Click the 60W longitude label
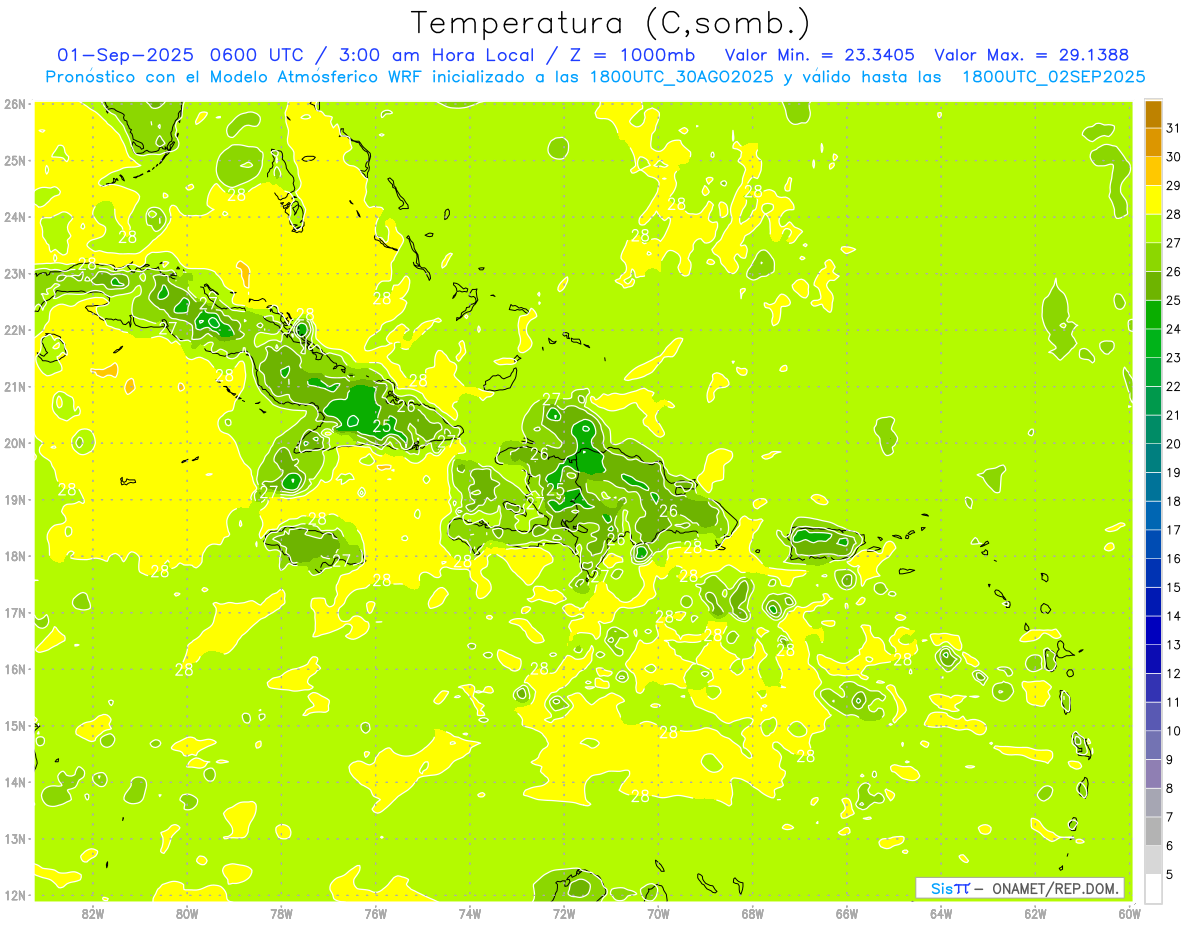This screenshot has height=927, width=1200. click(x=1129, y=913)
